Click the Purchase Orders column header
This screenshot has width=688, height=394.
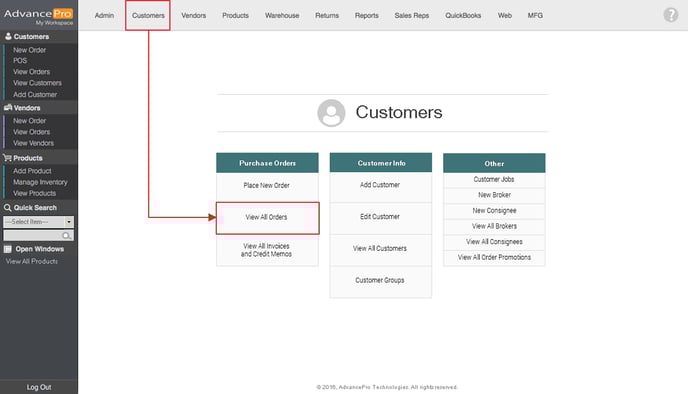tap(267, 163)
